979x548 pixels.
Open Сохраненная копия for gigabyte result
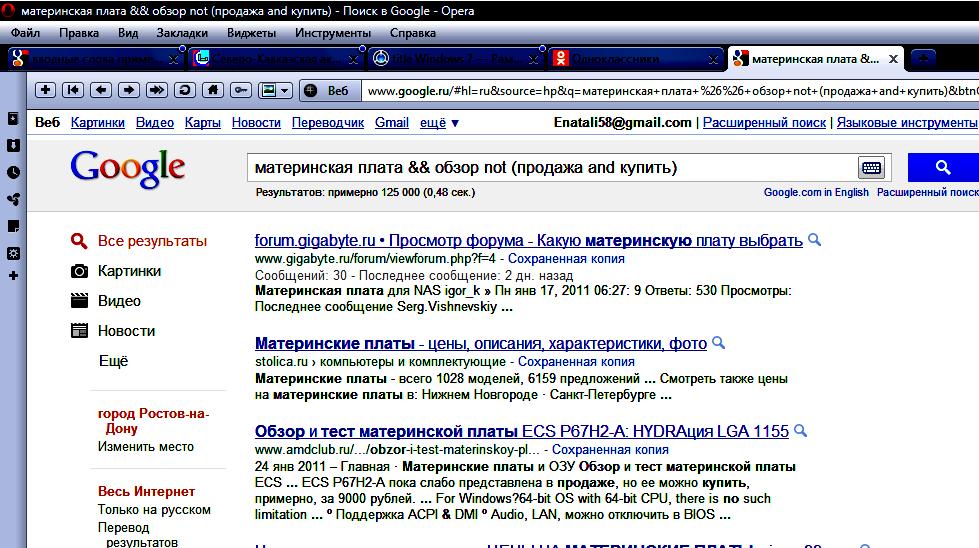(566, 258)
